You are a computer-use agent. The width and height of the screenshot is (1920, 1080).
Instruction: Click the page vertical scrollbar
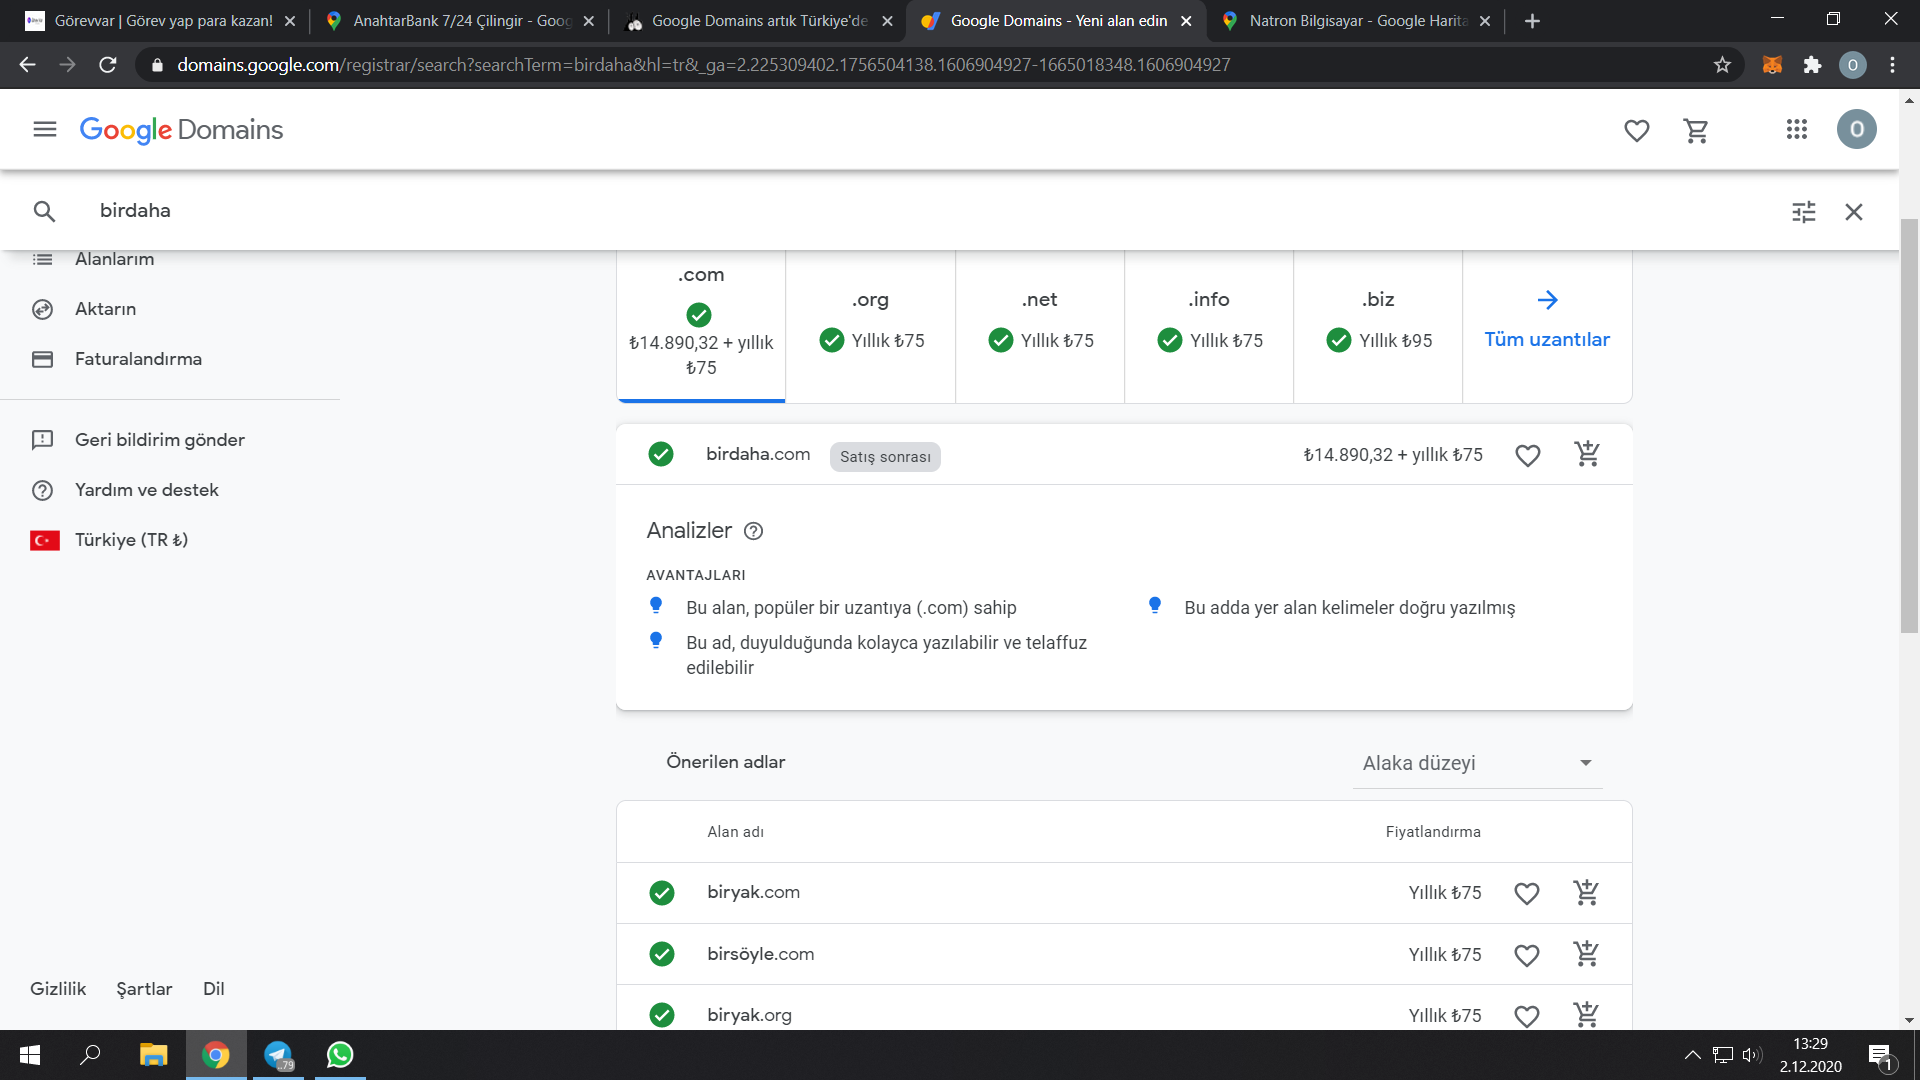click(1909, 427)
